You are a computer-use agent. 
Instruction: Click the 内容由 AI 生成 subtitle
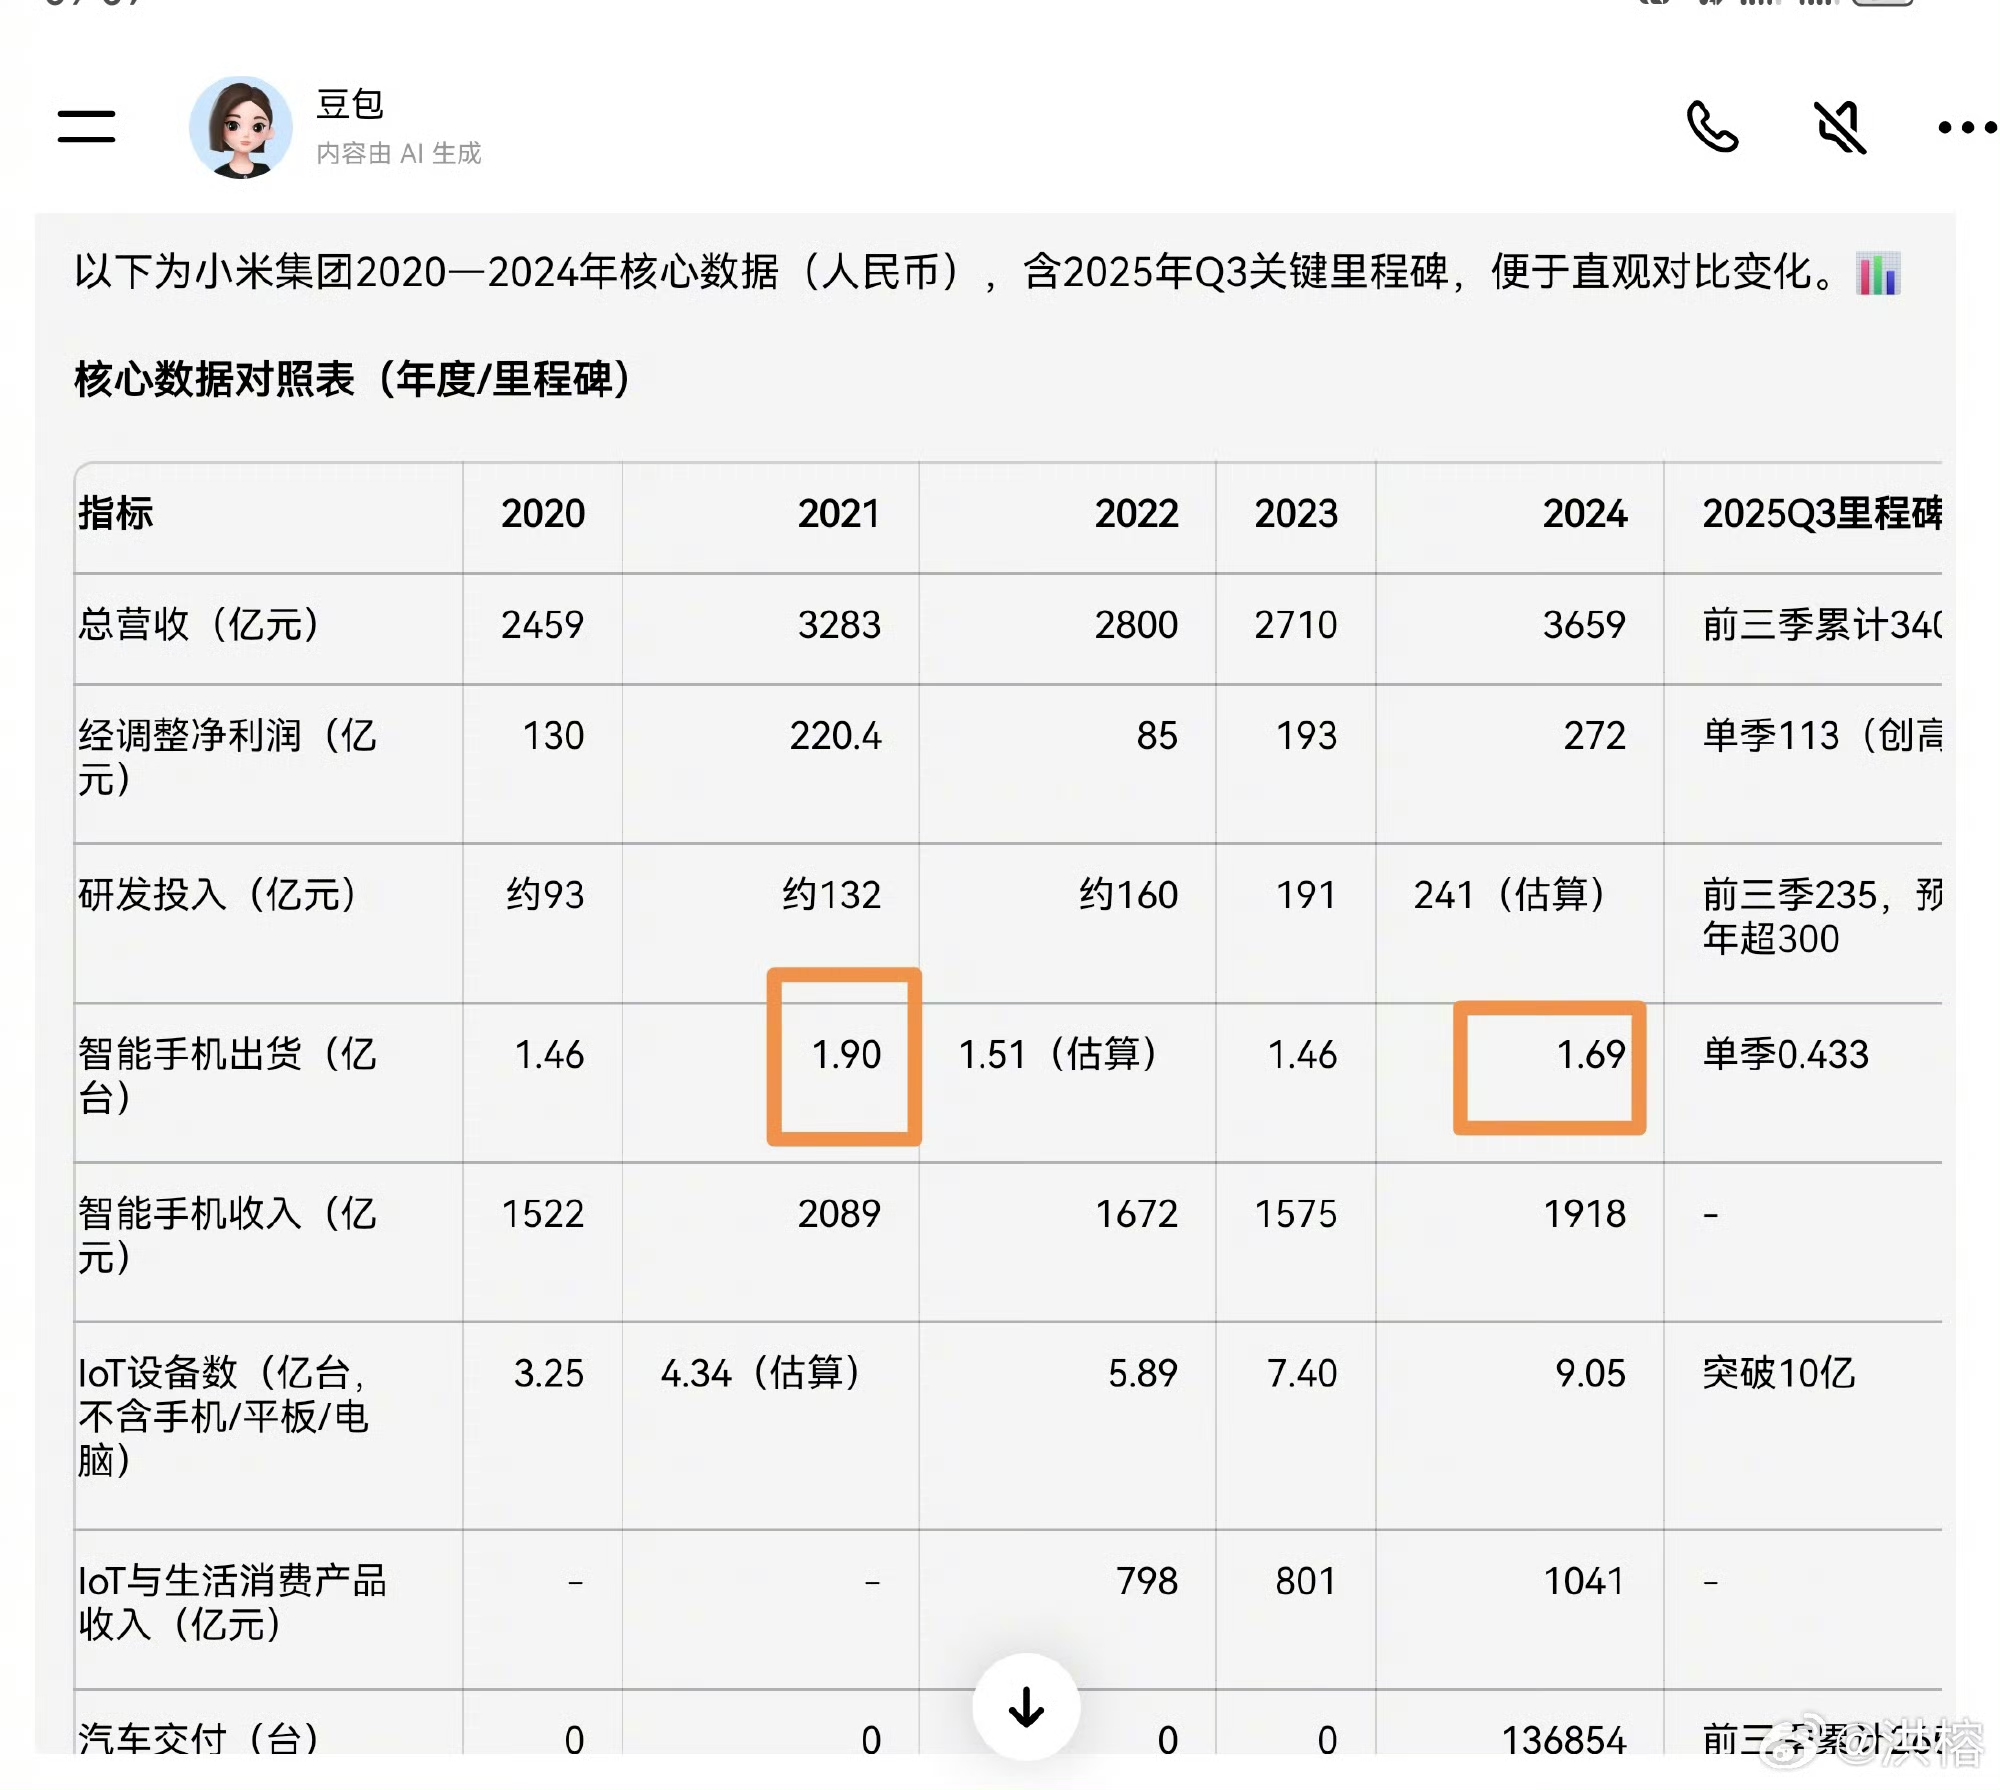(x=398, y=153)
